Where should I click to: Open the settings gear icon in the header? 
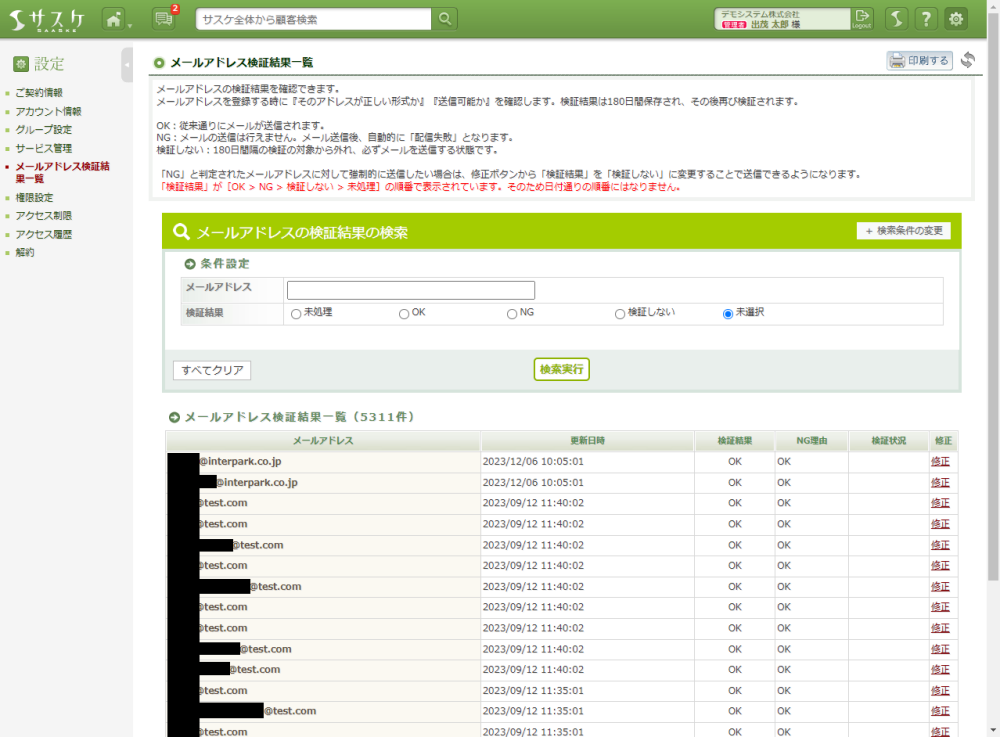(957, 19)
